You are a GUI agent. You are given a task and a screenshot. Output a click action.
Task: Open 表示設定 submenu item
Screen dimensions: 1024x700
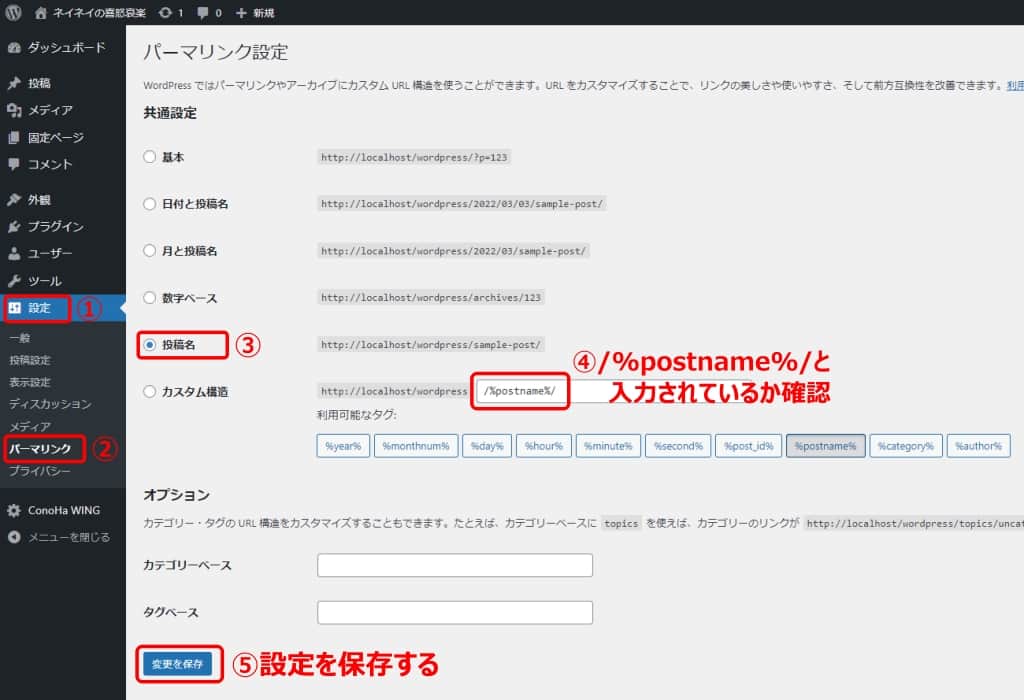29,383
